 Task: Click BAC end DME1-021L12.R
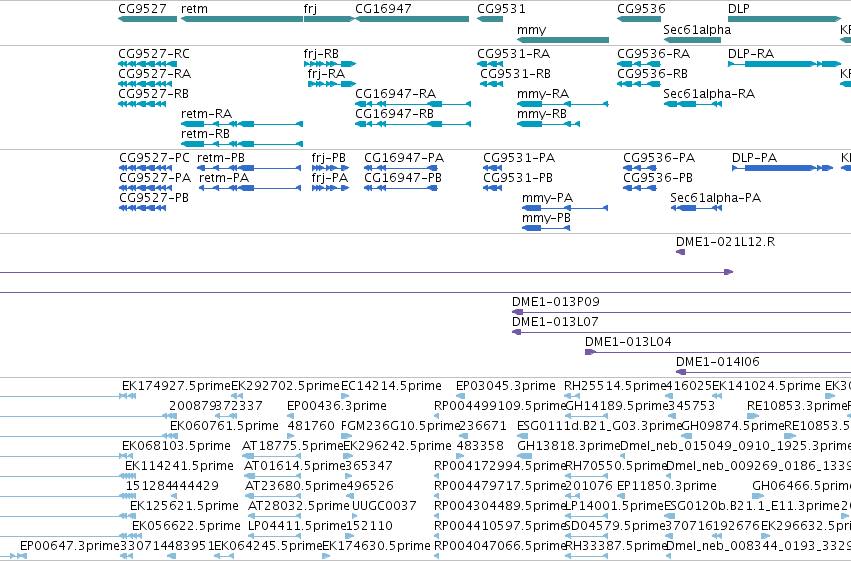click(x=726, y=242)
